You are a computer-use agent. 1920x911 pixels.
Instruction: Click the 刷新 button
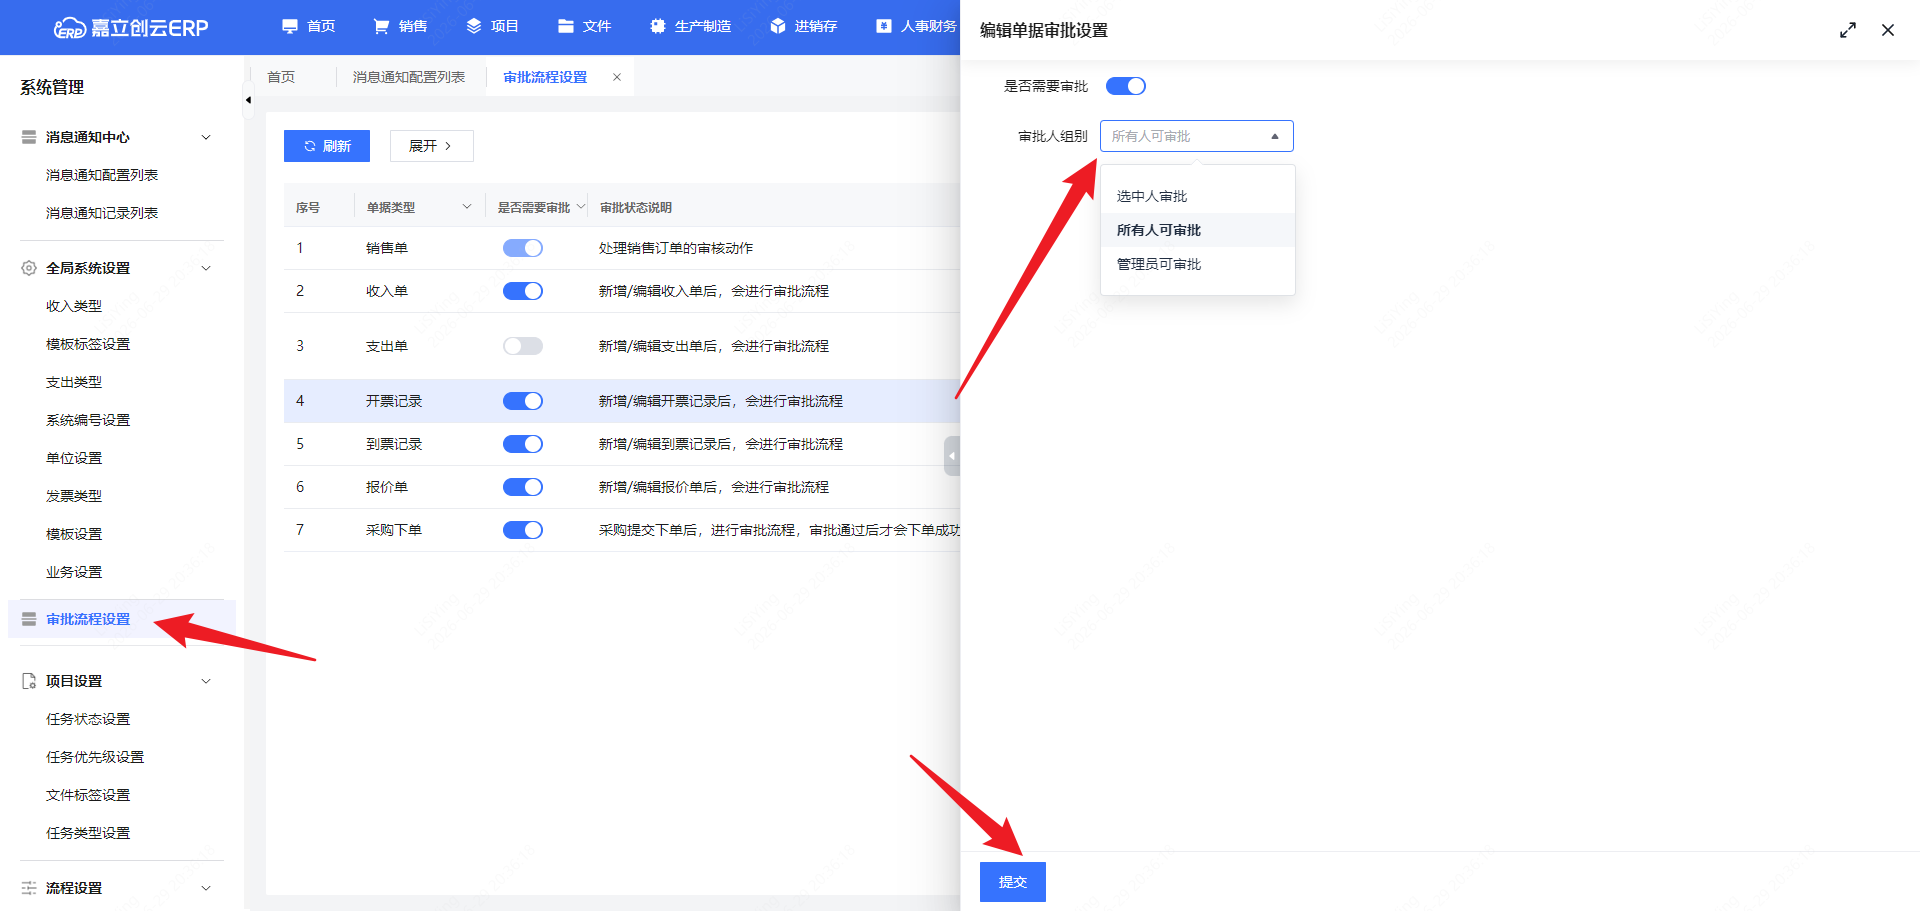(x=327, y=146)
